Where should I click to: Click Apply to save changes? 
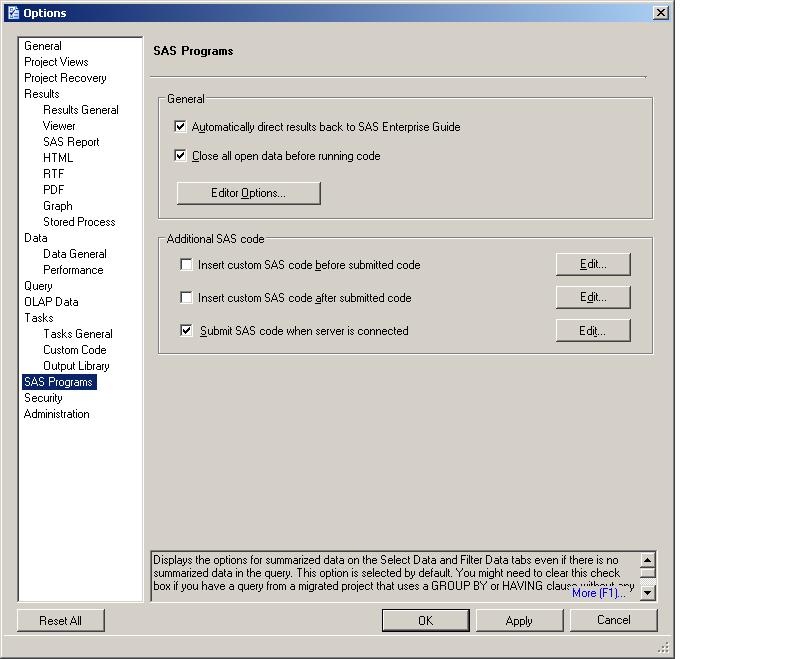pos(519,621)
